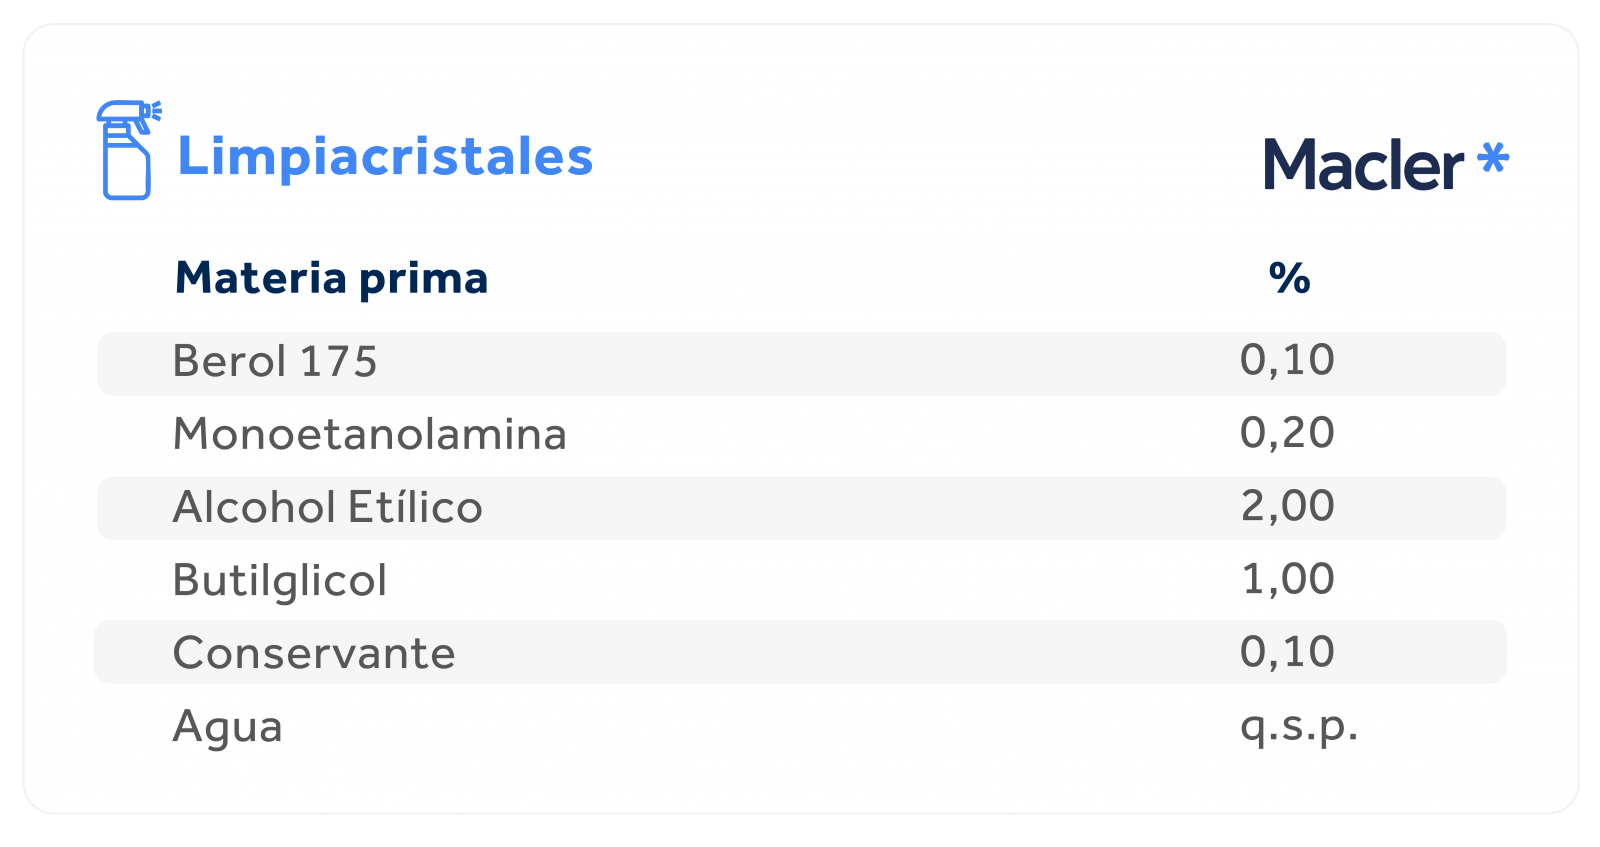The width and height of the screenshot is (1600, 847).
Task: Click the Macler logo text
Action: click(x=1363, y=164)
